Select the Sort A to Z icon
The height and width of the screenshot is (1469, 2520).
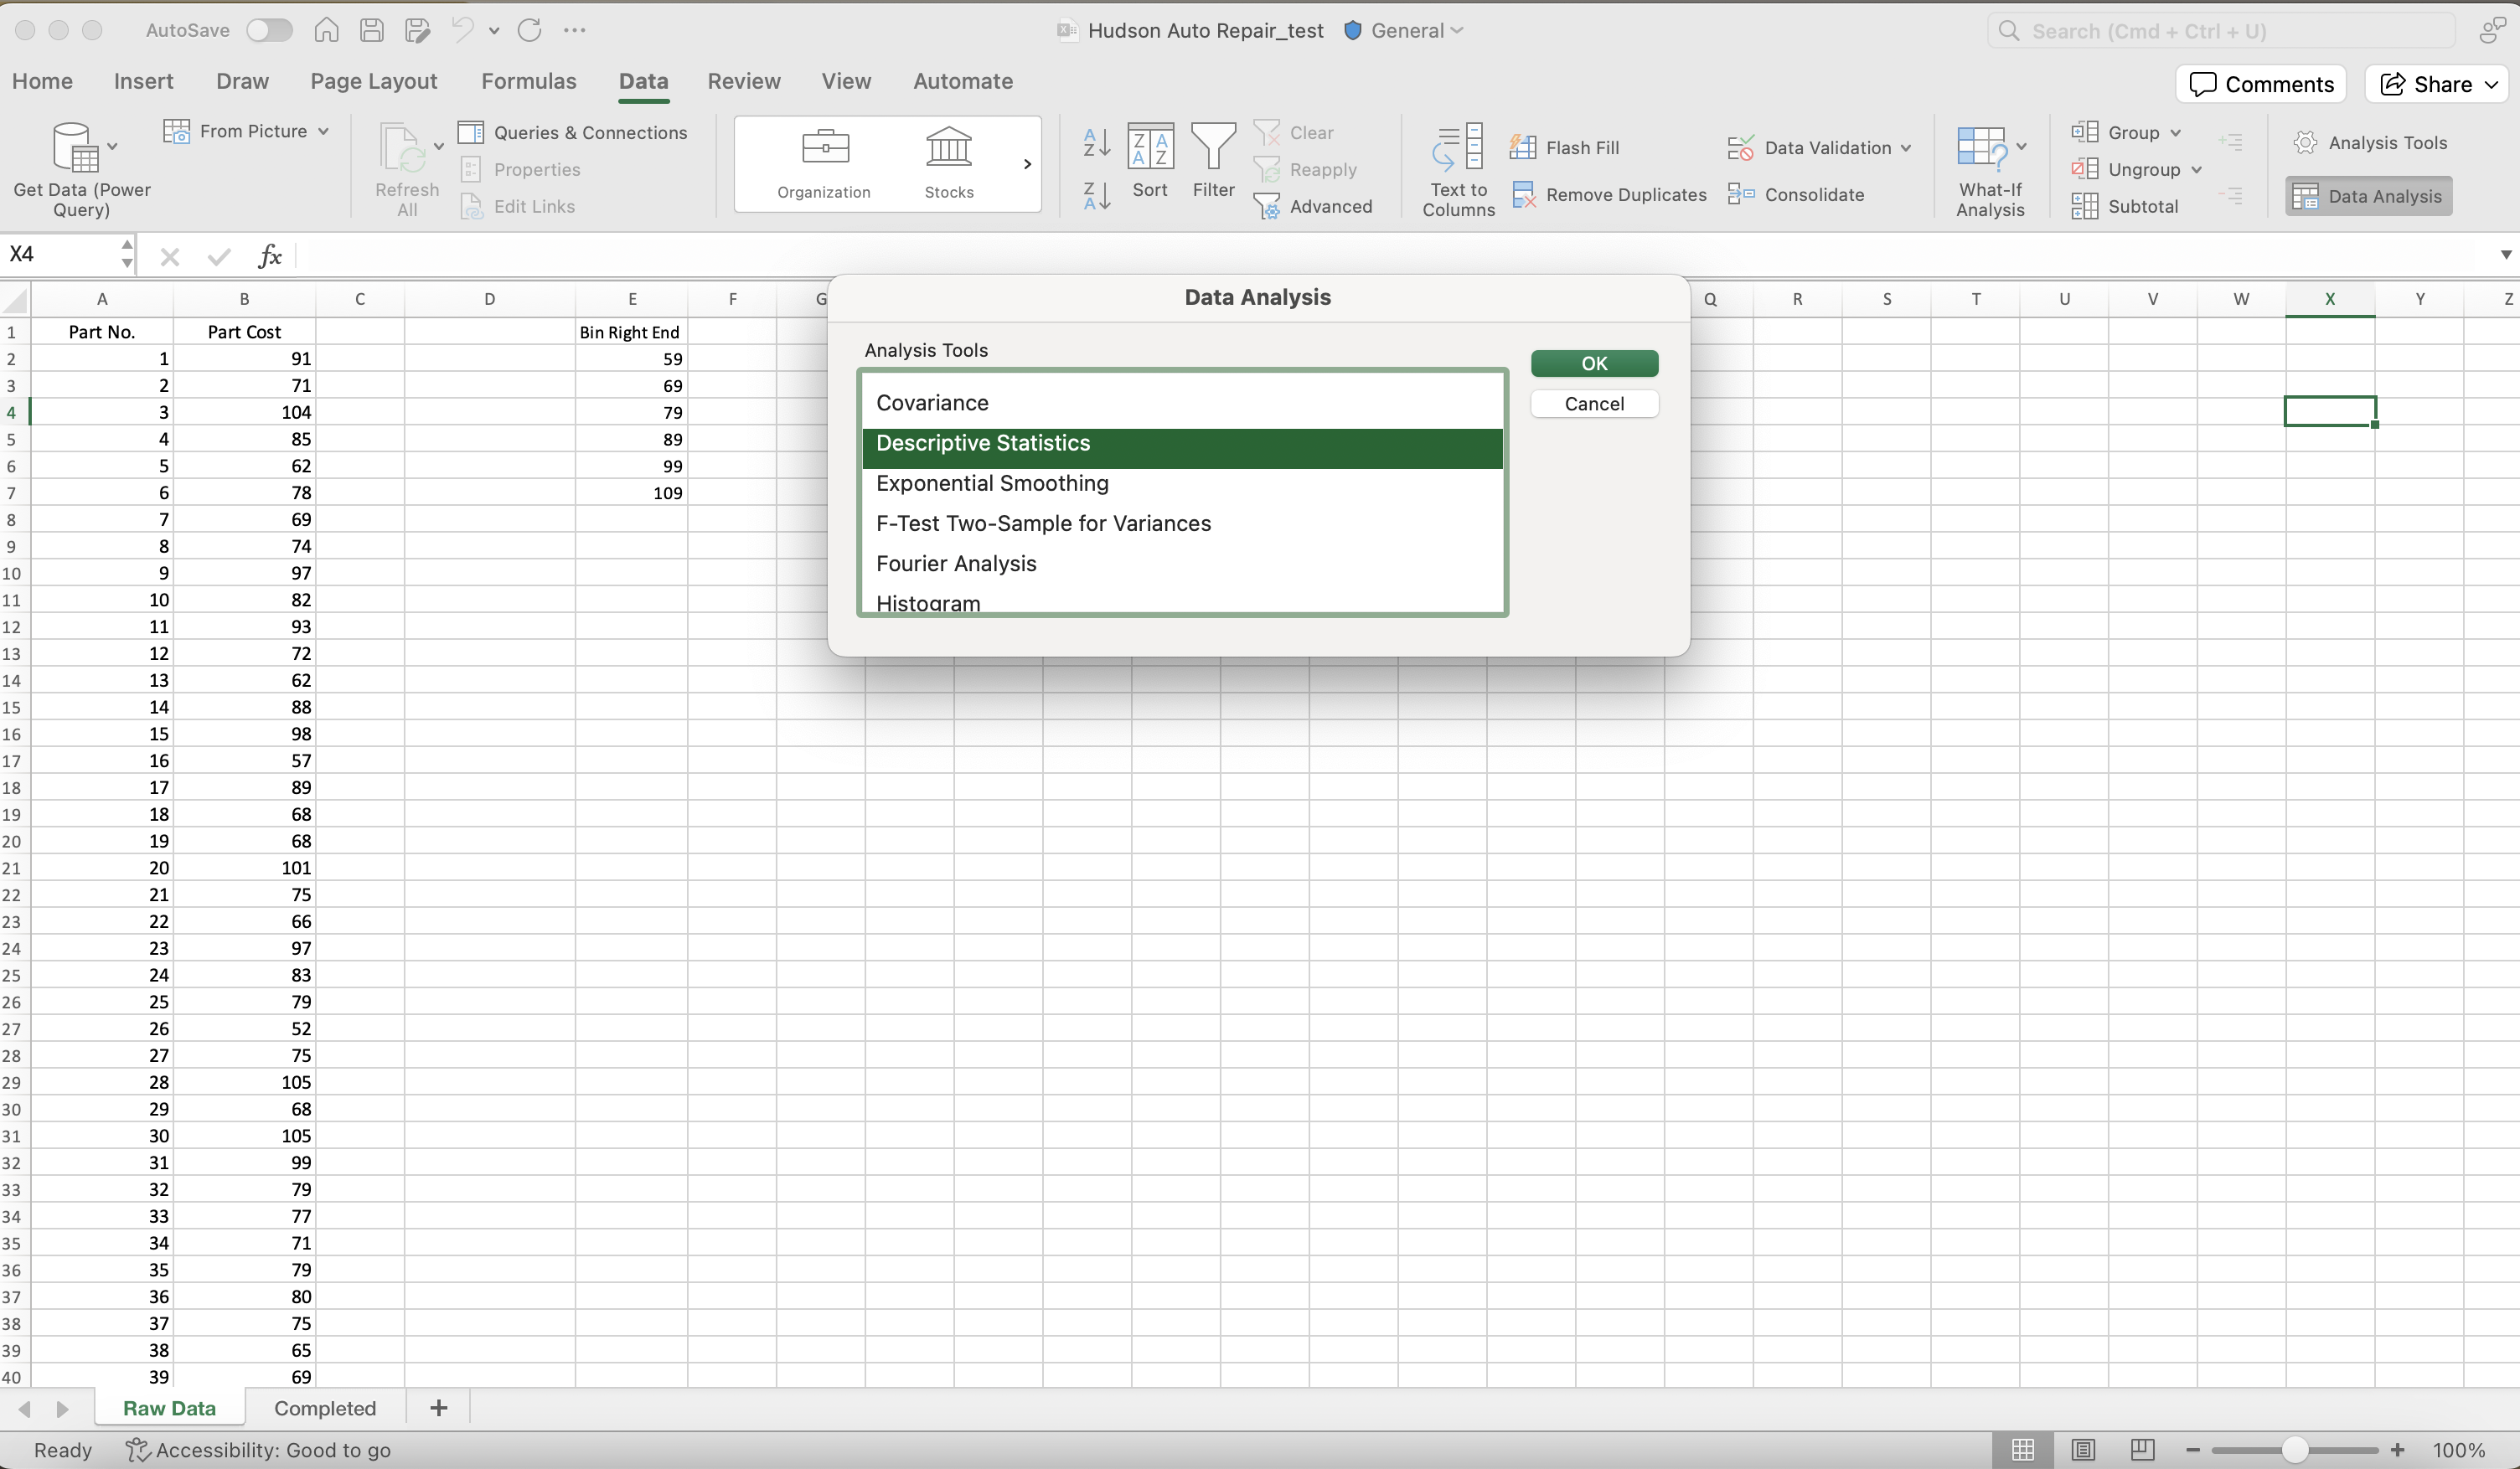(x=1095, y=143)
